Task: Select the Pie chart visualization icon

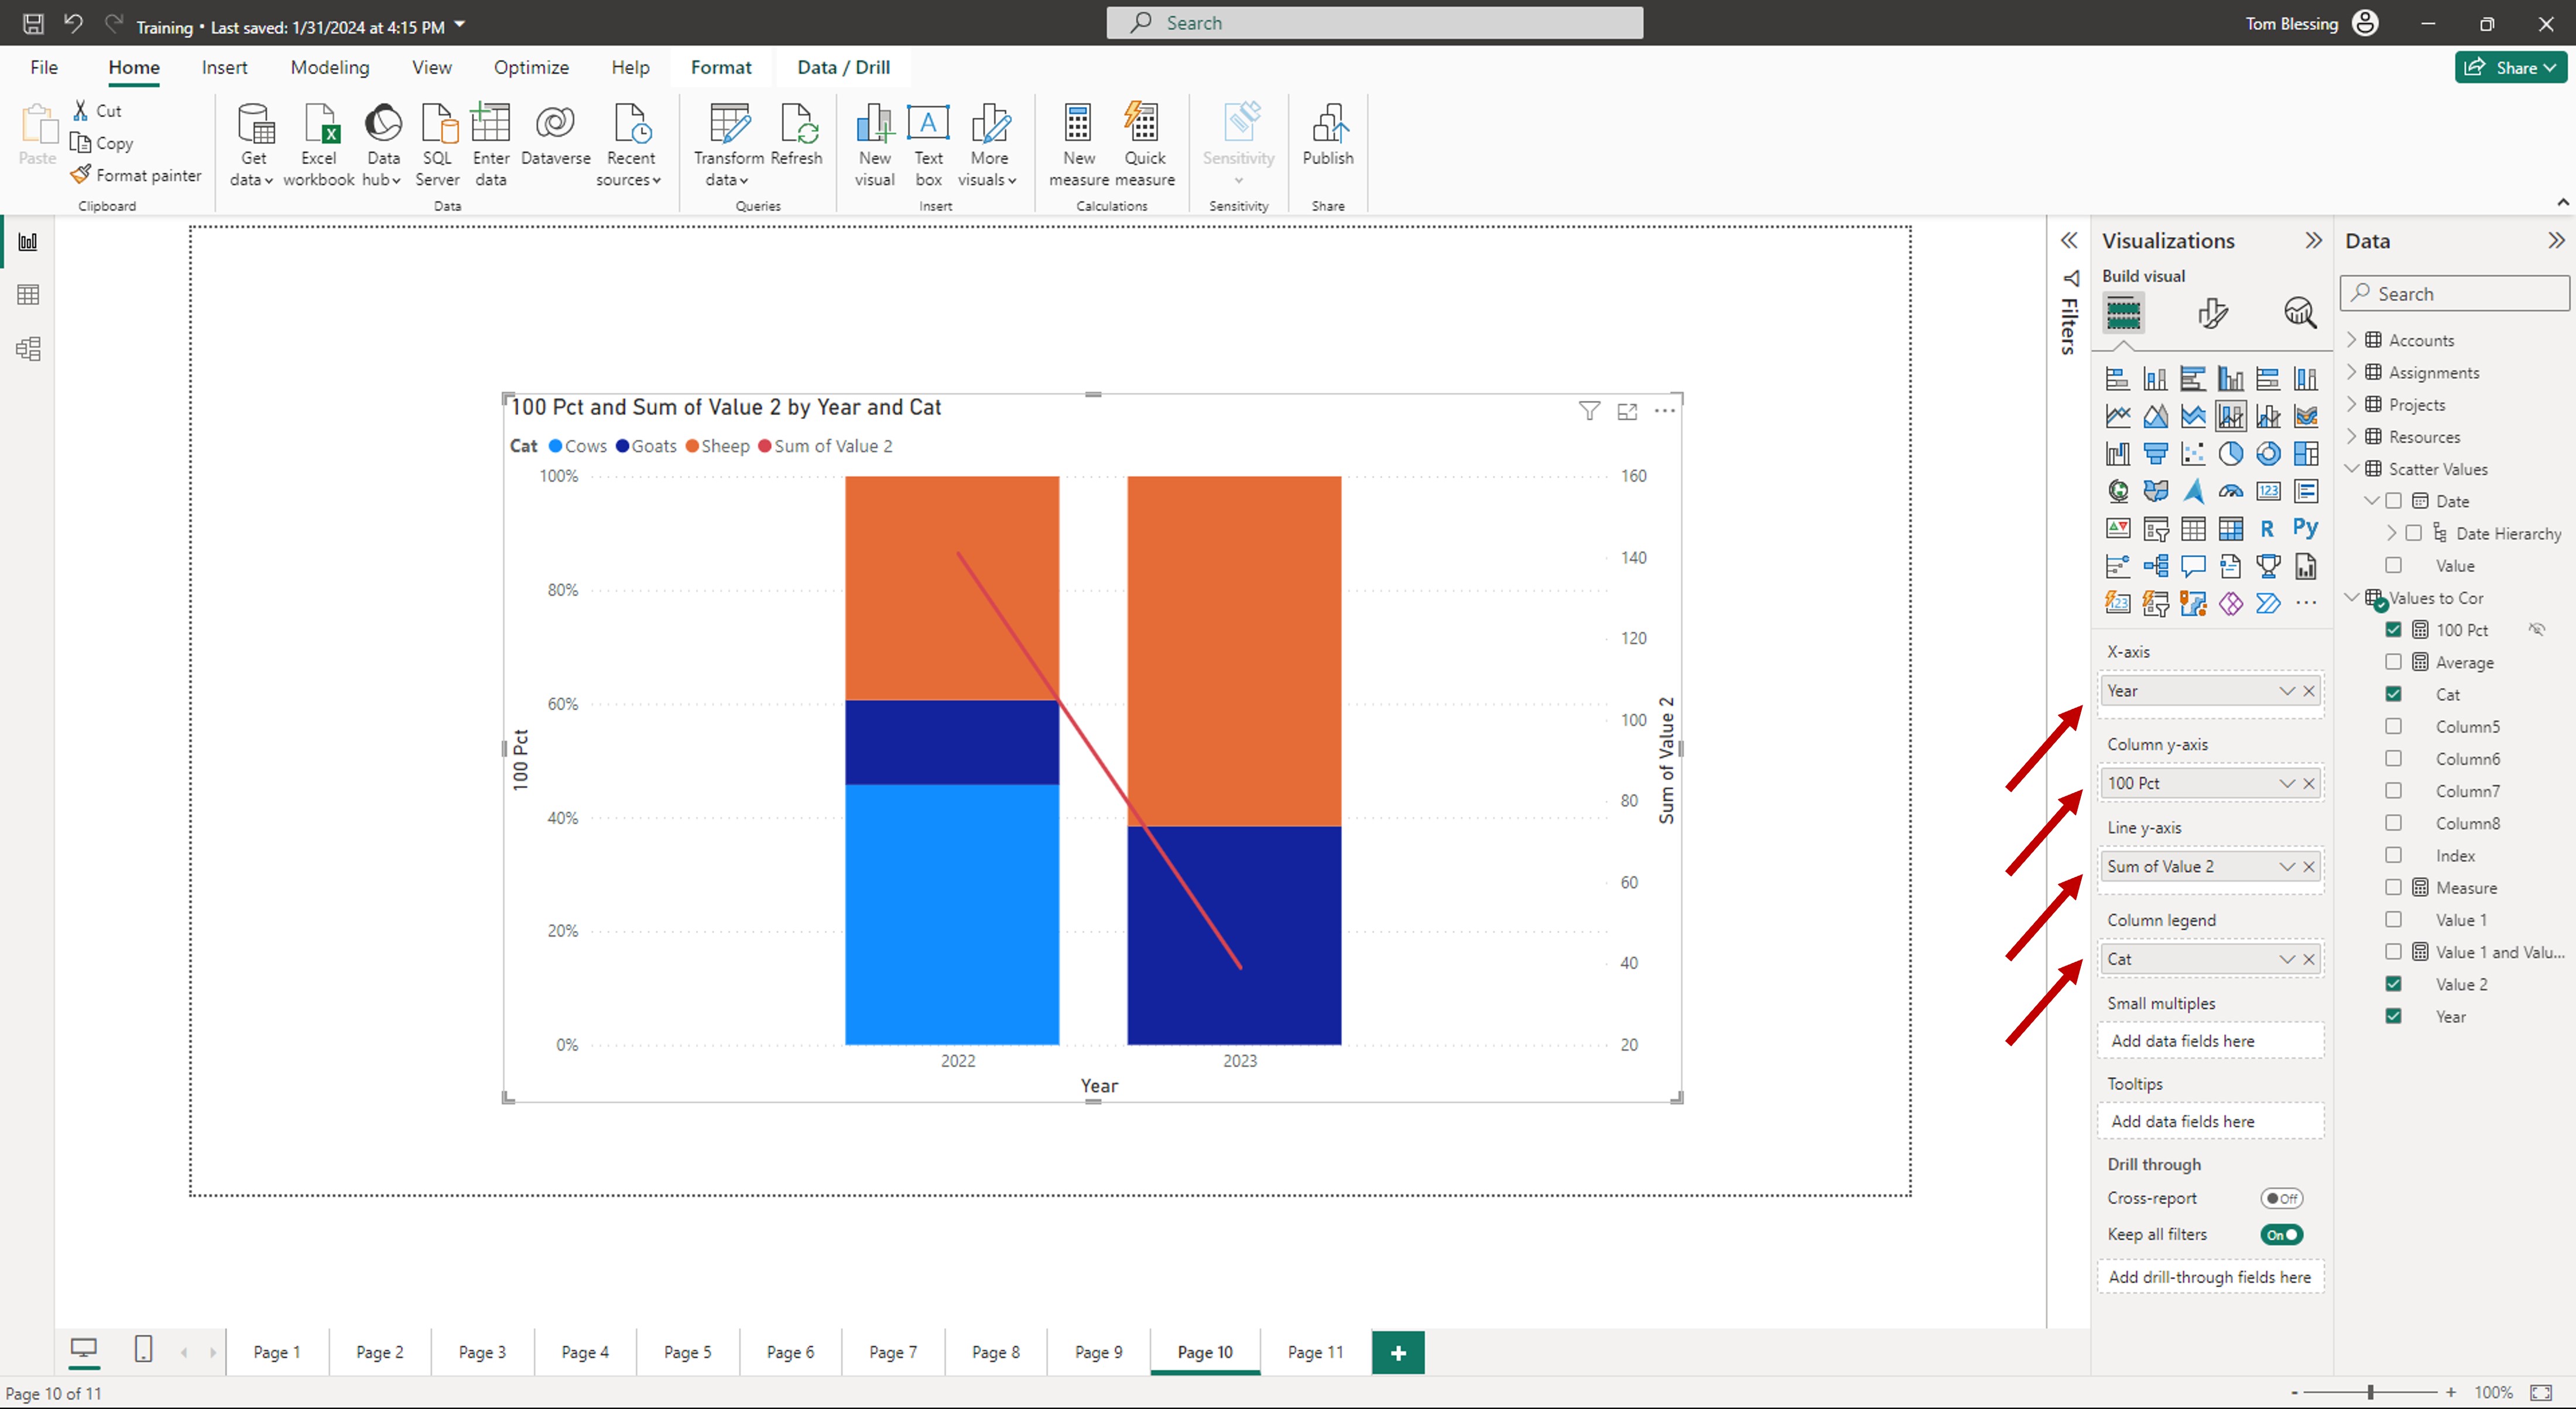Action: coord(2231,453)
